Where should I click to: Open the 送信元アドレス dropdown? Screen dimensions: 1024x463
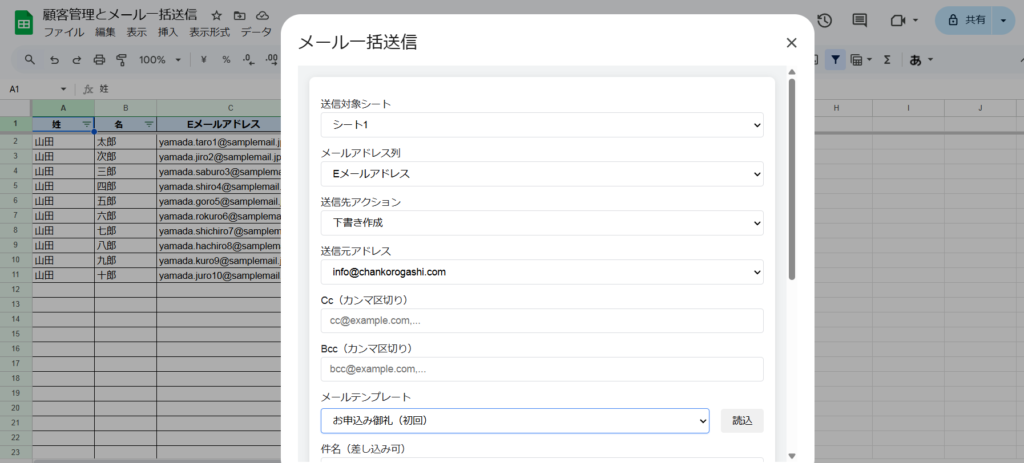pos(541,272)
